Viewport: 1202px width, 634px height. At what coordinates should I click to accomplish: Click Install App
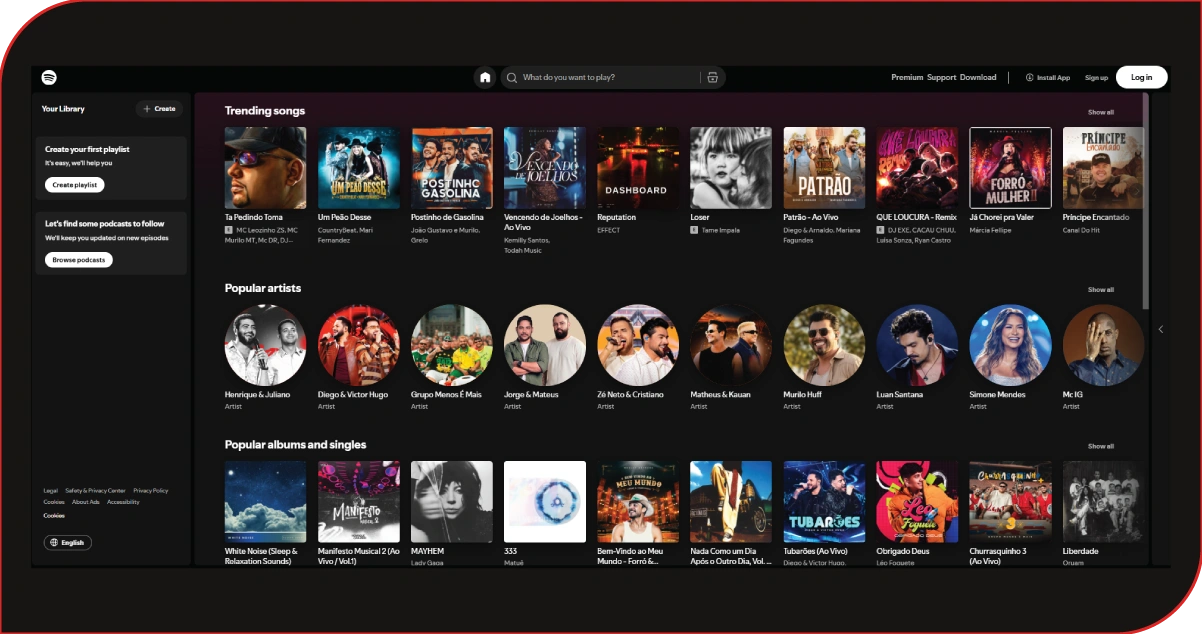1048,77
